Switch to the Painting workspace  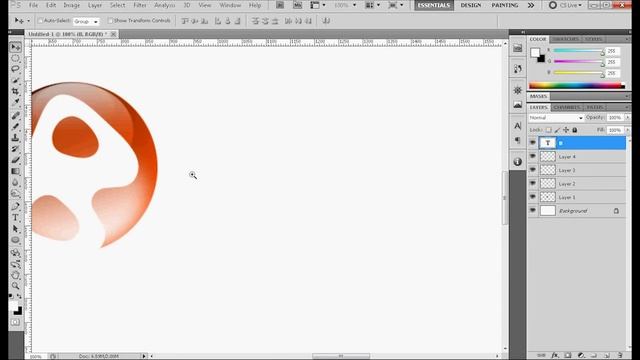[504, 5]
